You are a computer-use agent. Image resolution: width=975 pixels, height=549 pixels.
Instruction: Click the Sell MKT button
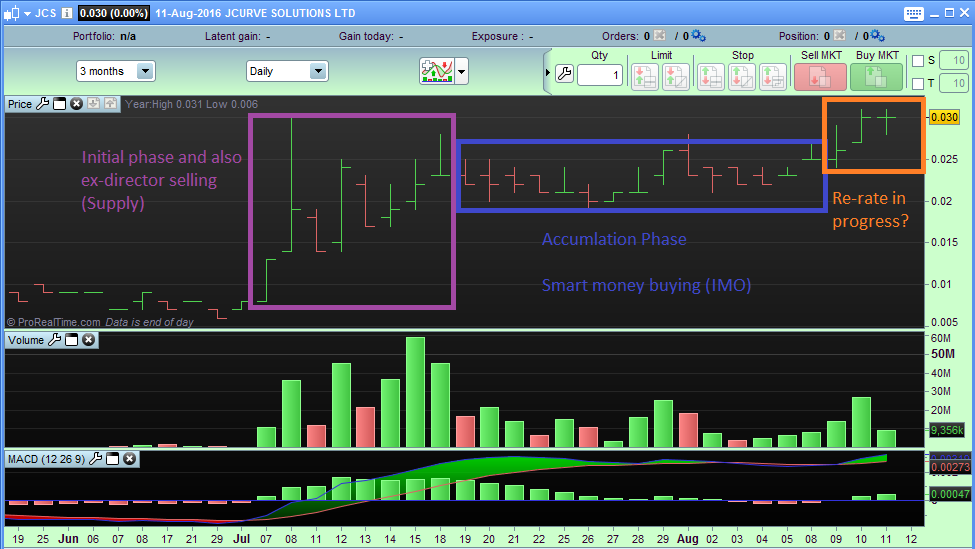tap(820, 77)
